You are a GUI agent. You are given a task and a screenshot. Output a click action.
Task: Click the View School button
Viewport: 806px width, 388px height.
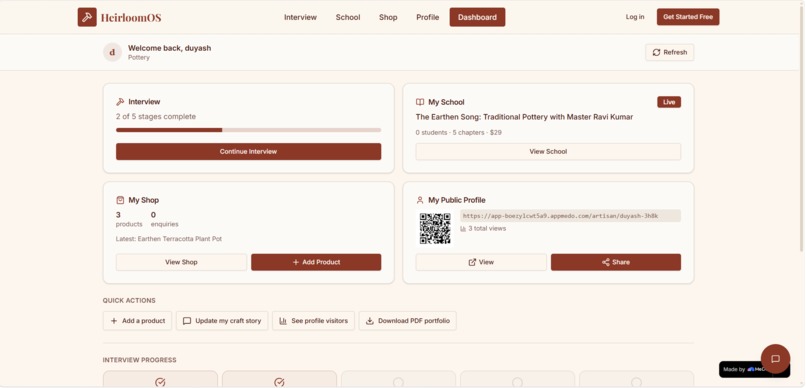[x=548, y=152]
